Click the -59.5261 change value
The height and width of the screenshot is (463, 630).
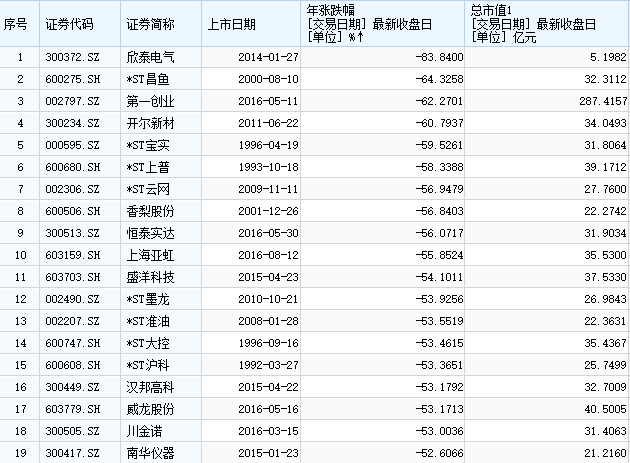(440, 145)
